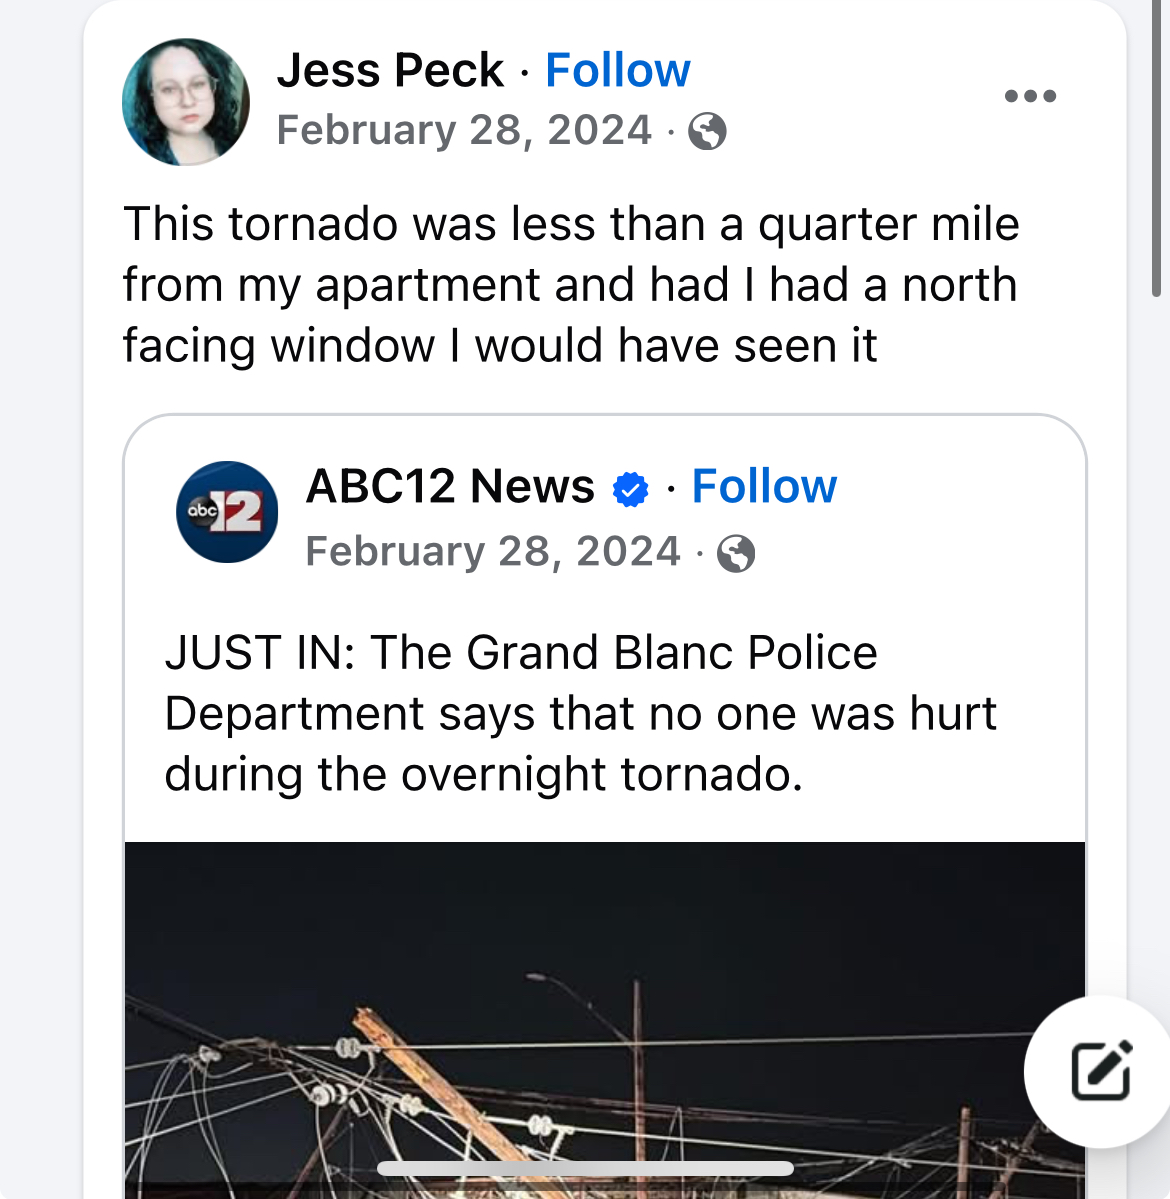Open ABC12 News page name link

point(450,486)
